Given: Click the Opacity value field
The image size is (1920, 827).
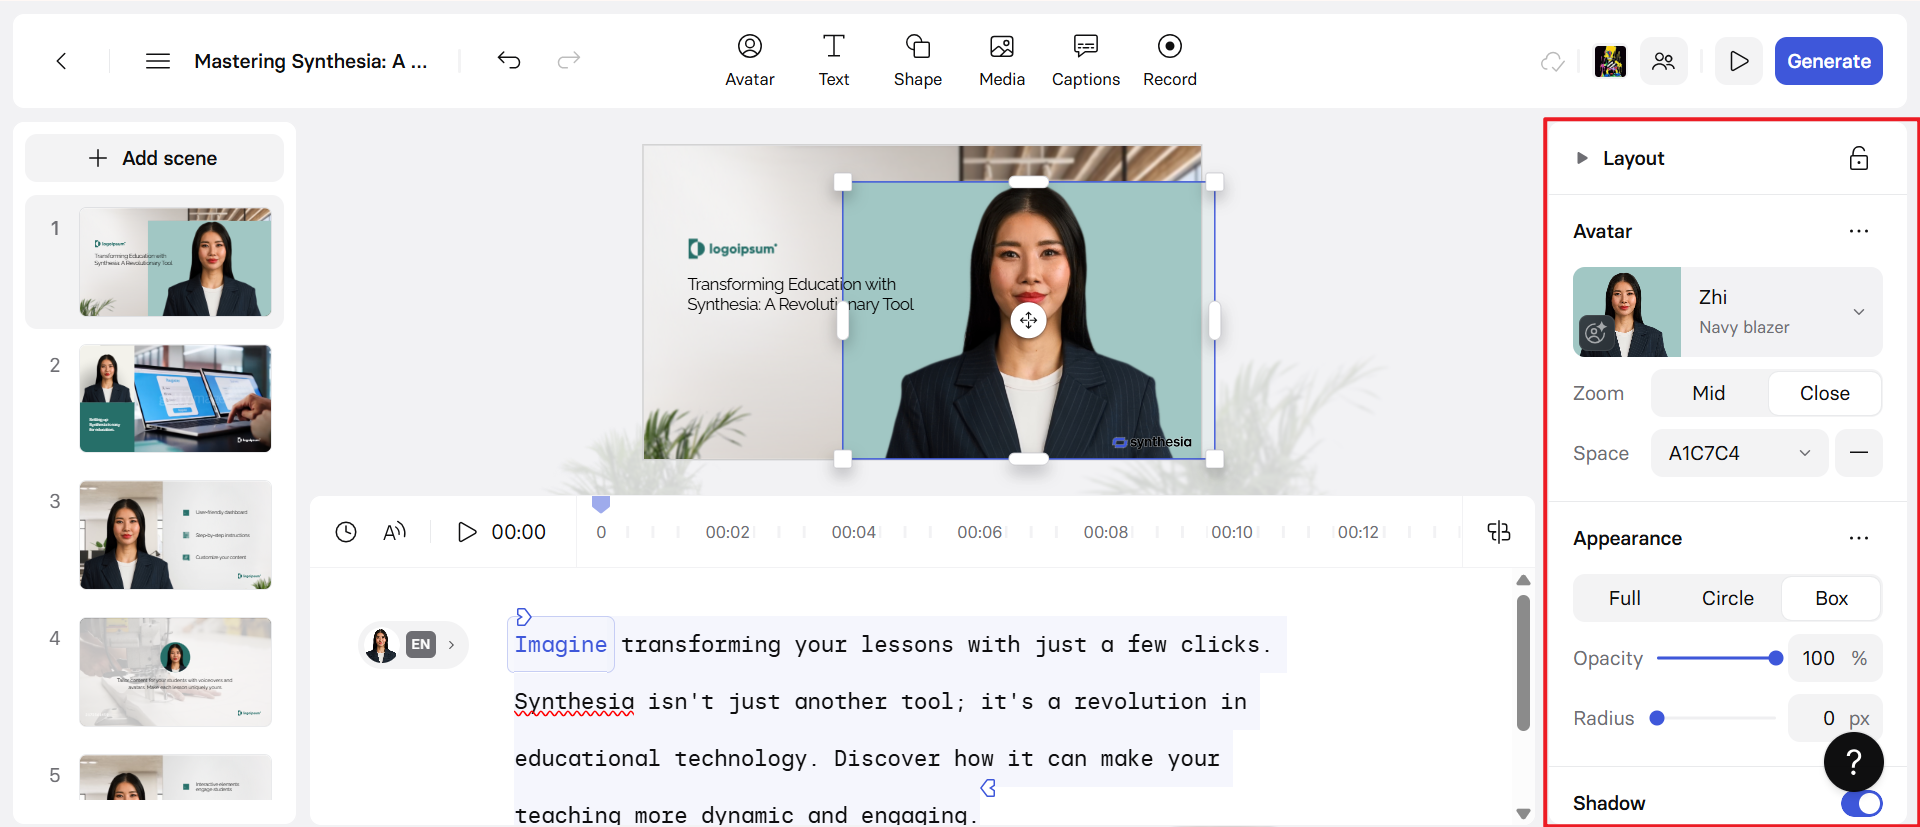Looking at the screenshot, I should click(x=1835, y=658).
